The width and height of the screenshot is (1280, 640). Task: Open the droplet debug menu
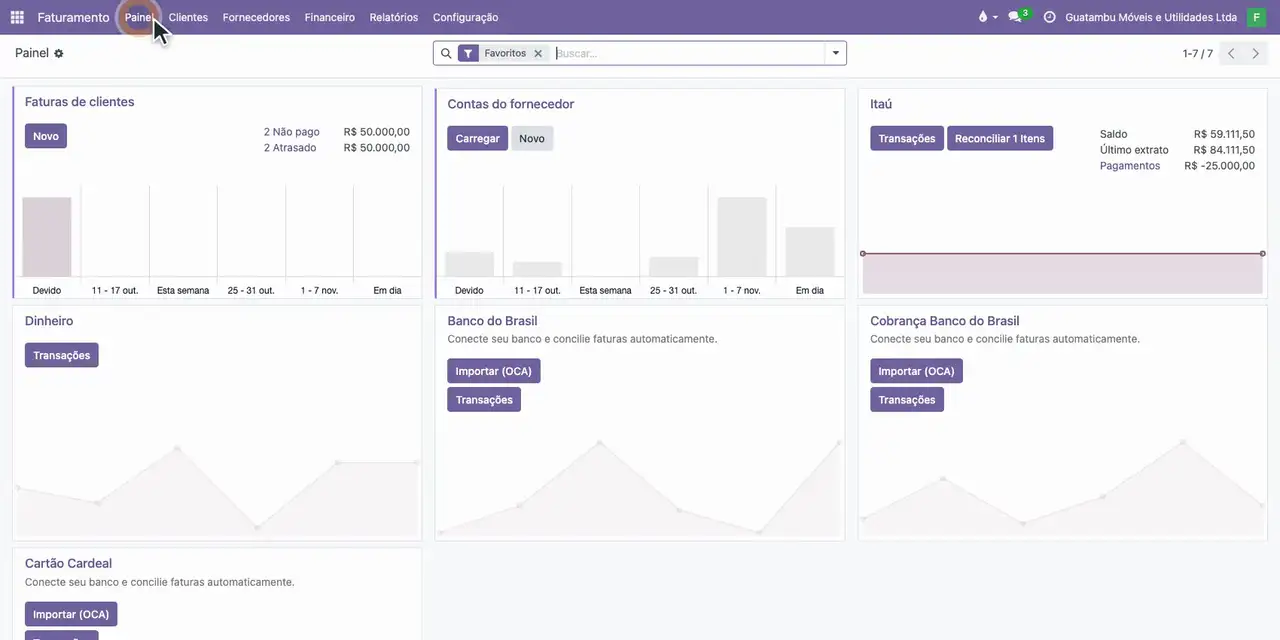(x=987, y=17)
